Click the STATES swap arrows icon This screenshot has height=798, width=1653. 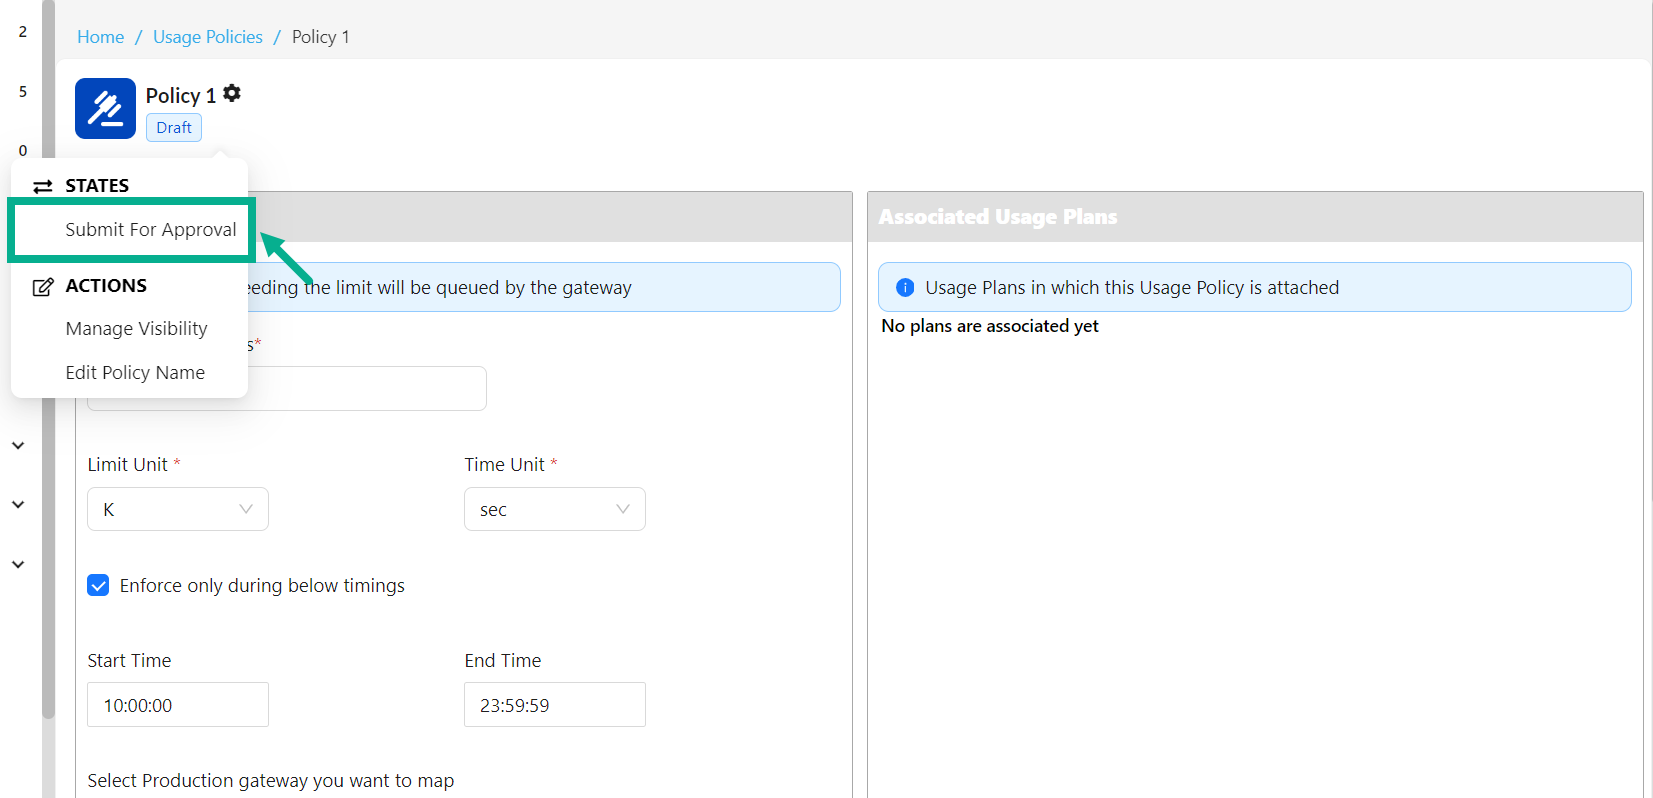pos(42,187)
